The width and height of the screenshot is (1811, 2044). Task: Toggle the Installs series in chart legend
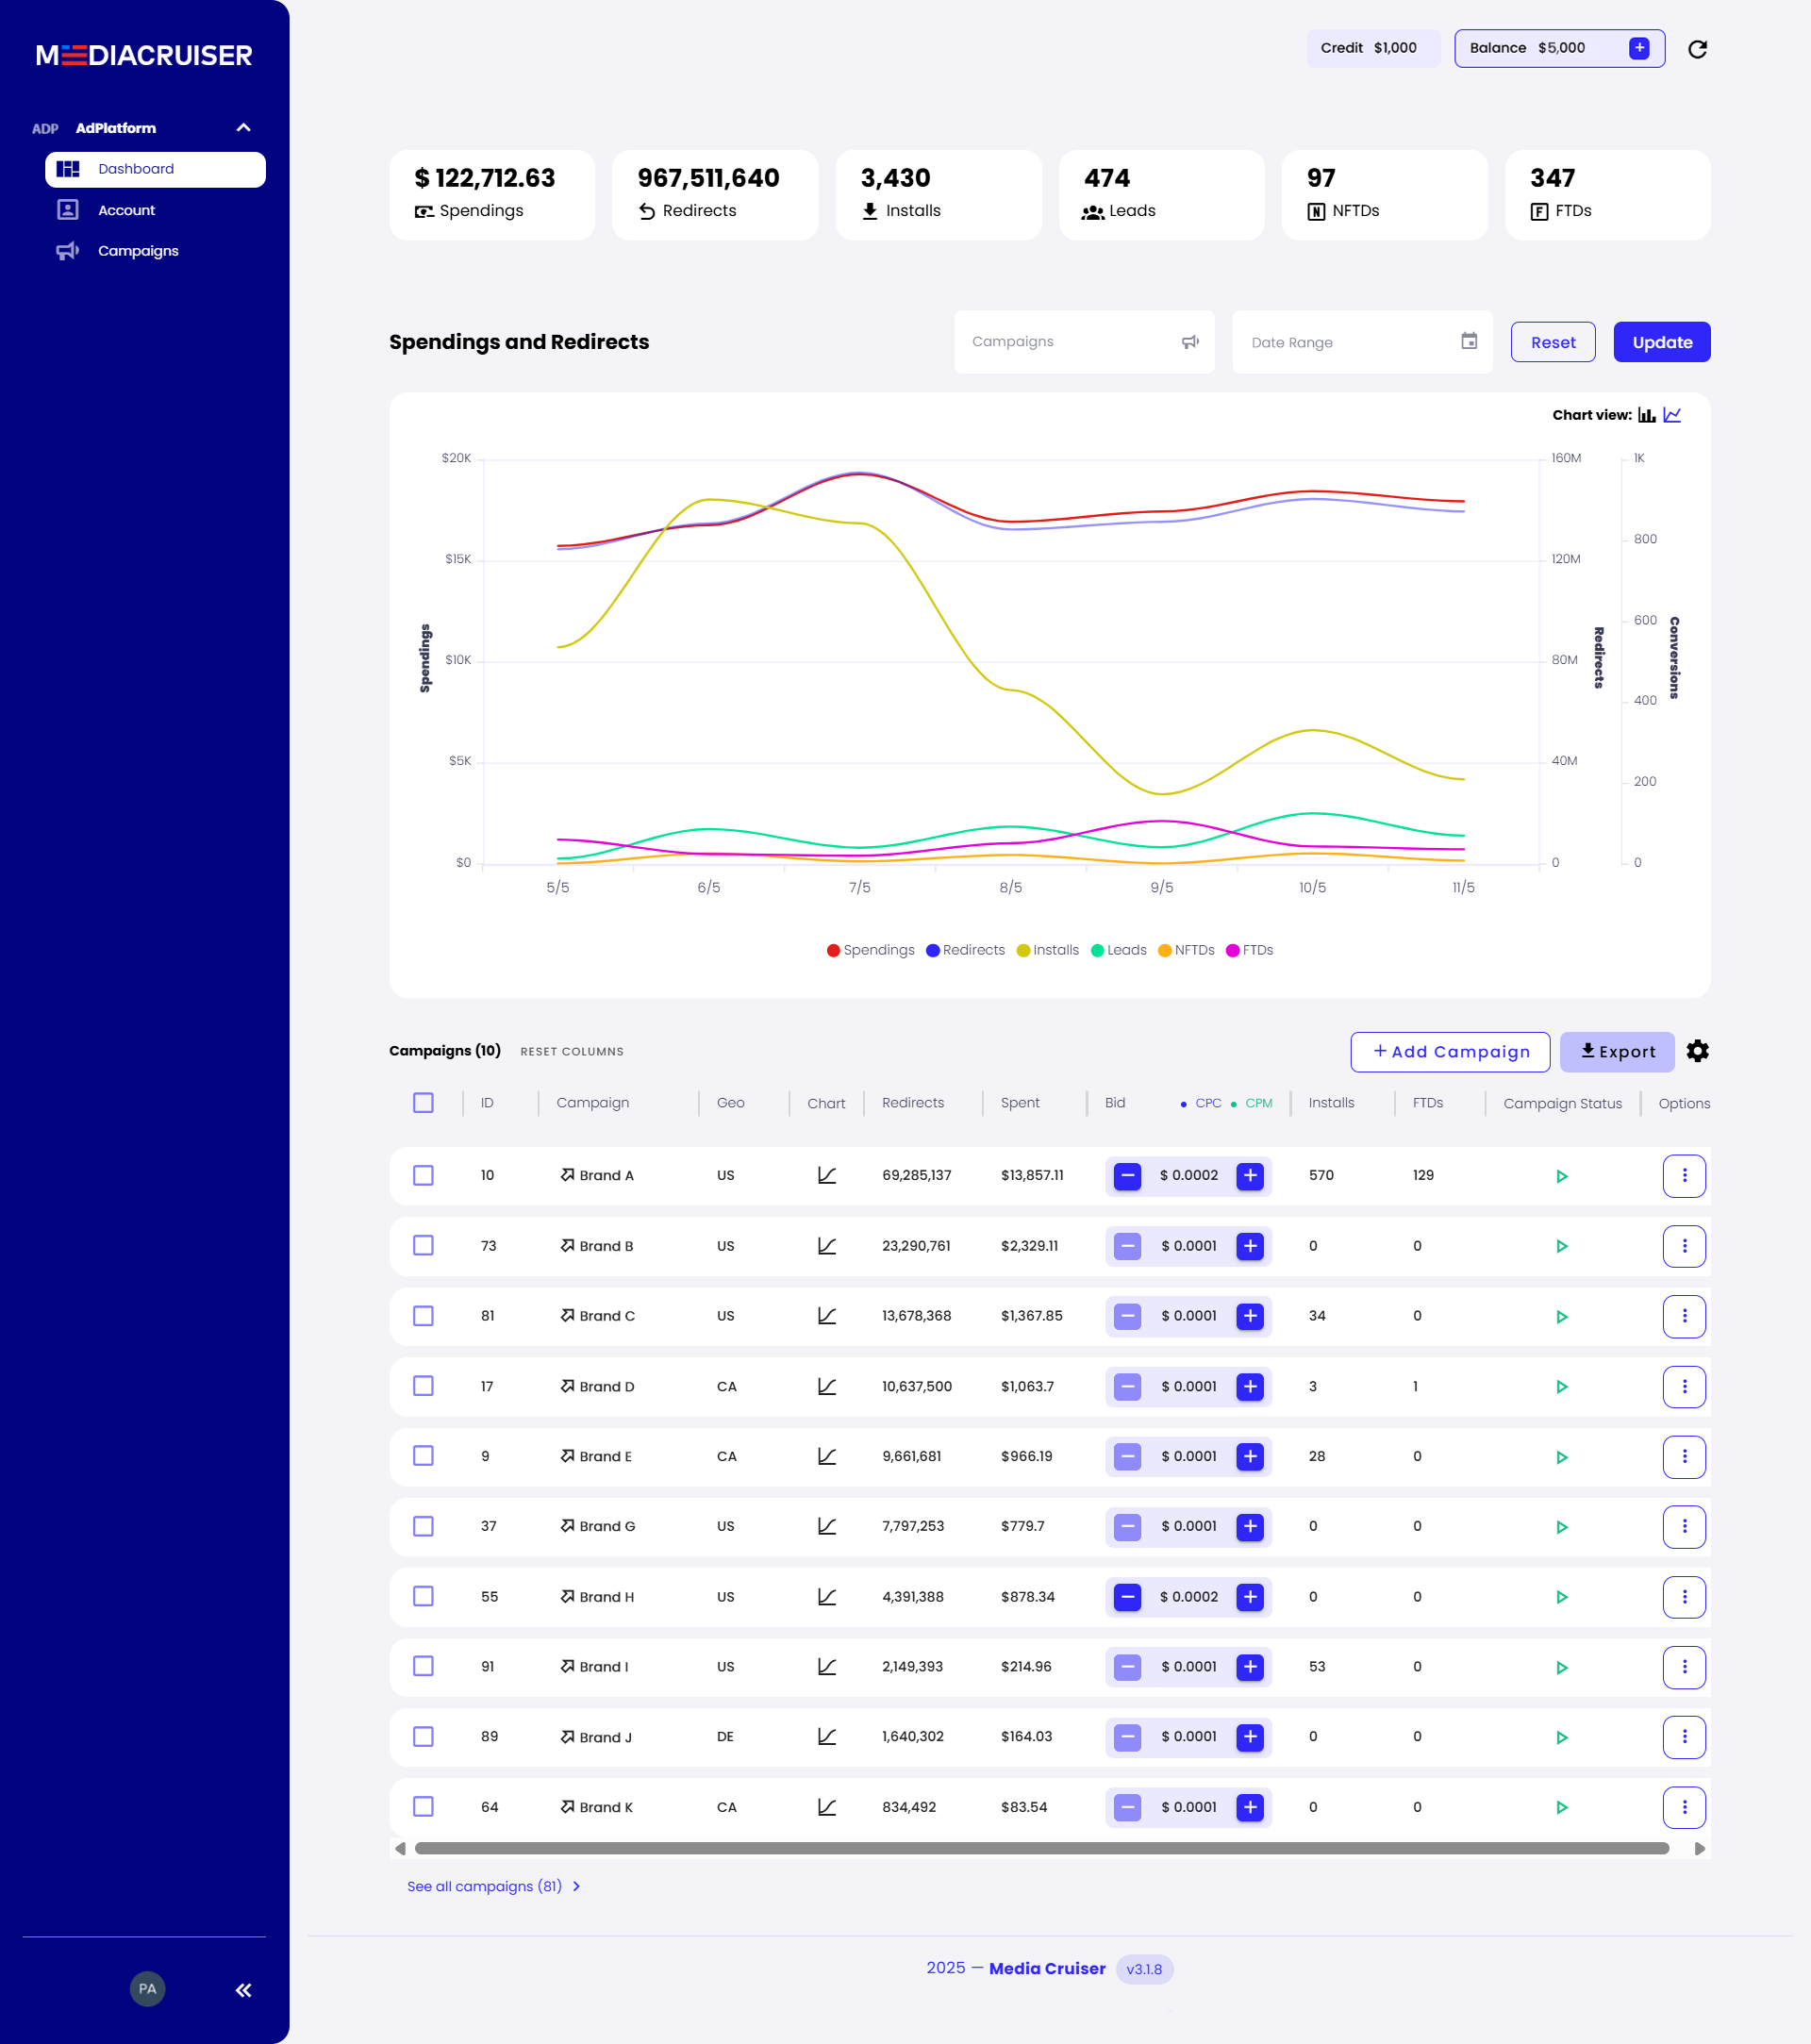click(x=1047, y=950)
